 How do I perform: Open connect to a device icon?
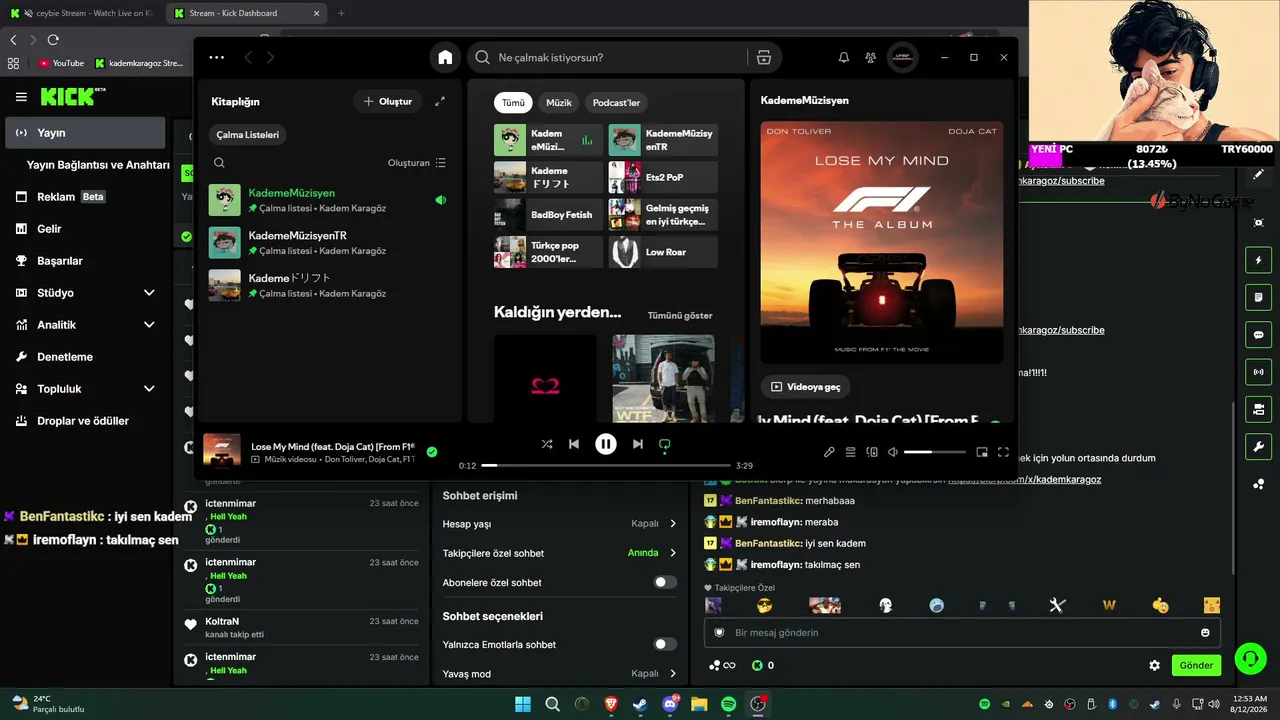point(872,452)
